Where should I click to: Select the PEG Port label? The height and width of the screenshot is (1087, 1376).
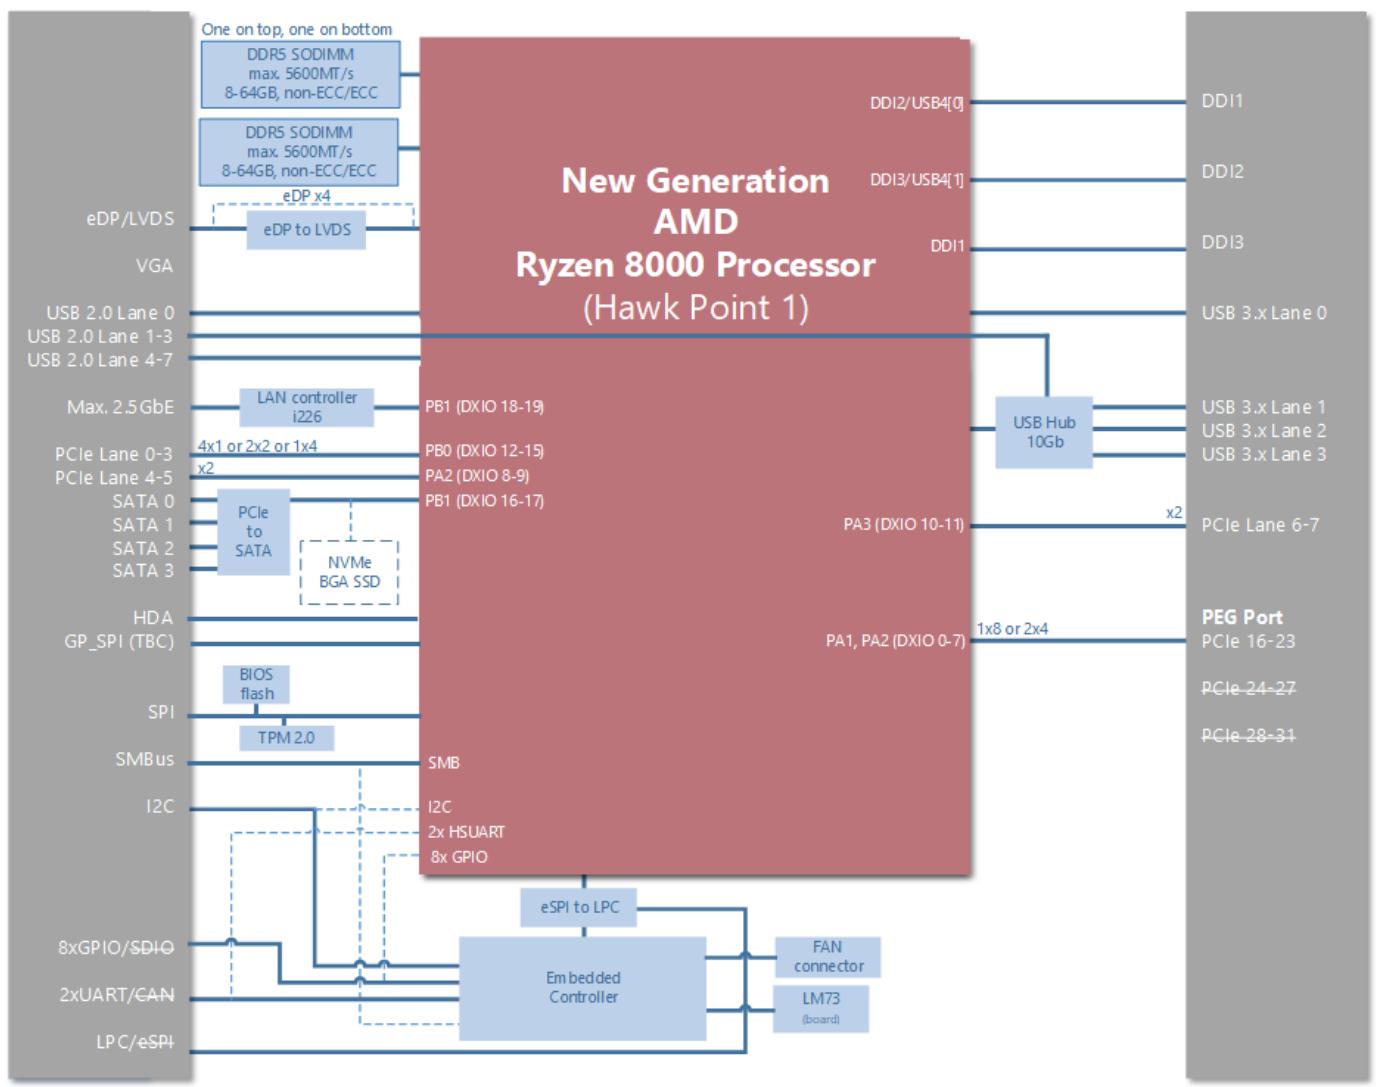tap(1242, 617)
